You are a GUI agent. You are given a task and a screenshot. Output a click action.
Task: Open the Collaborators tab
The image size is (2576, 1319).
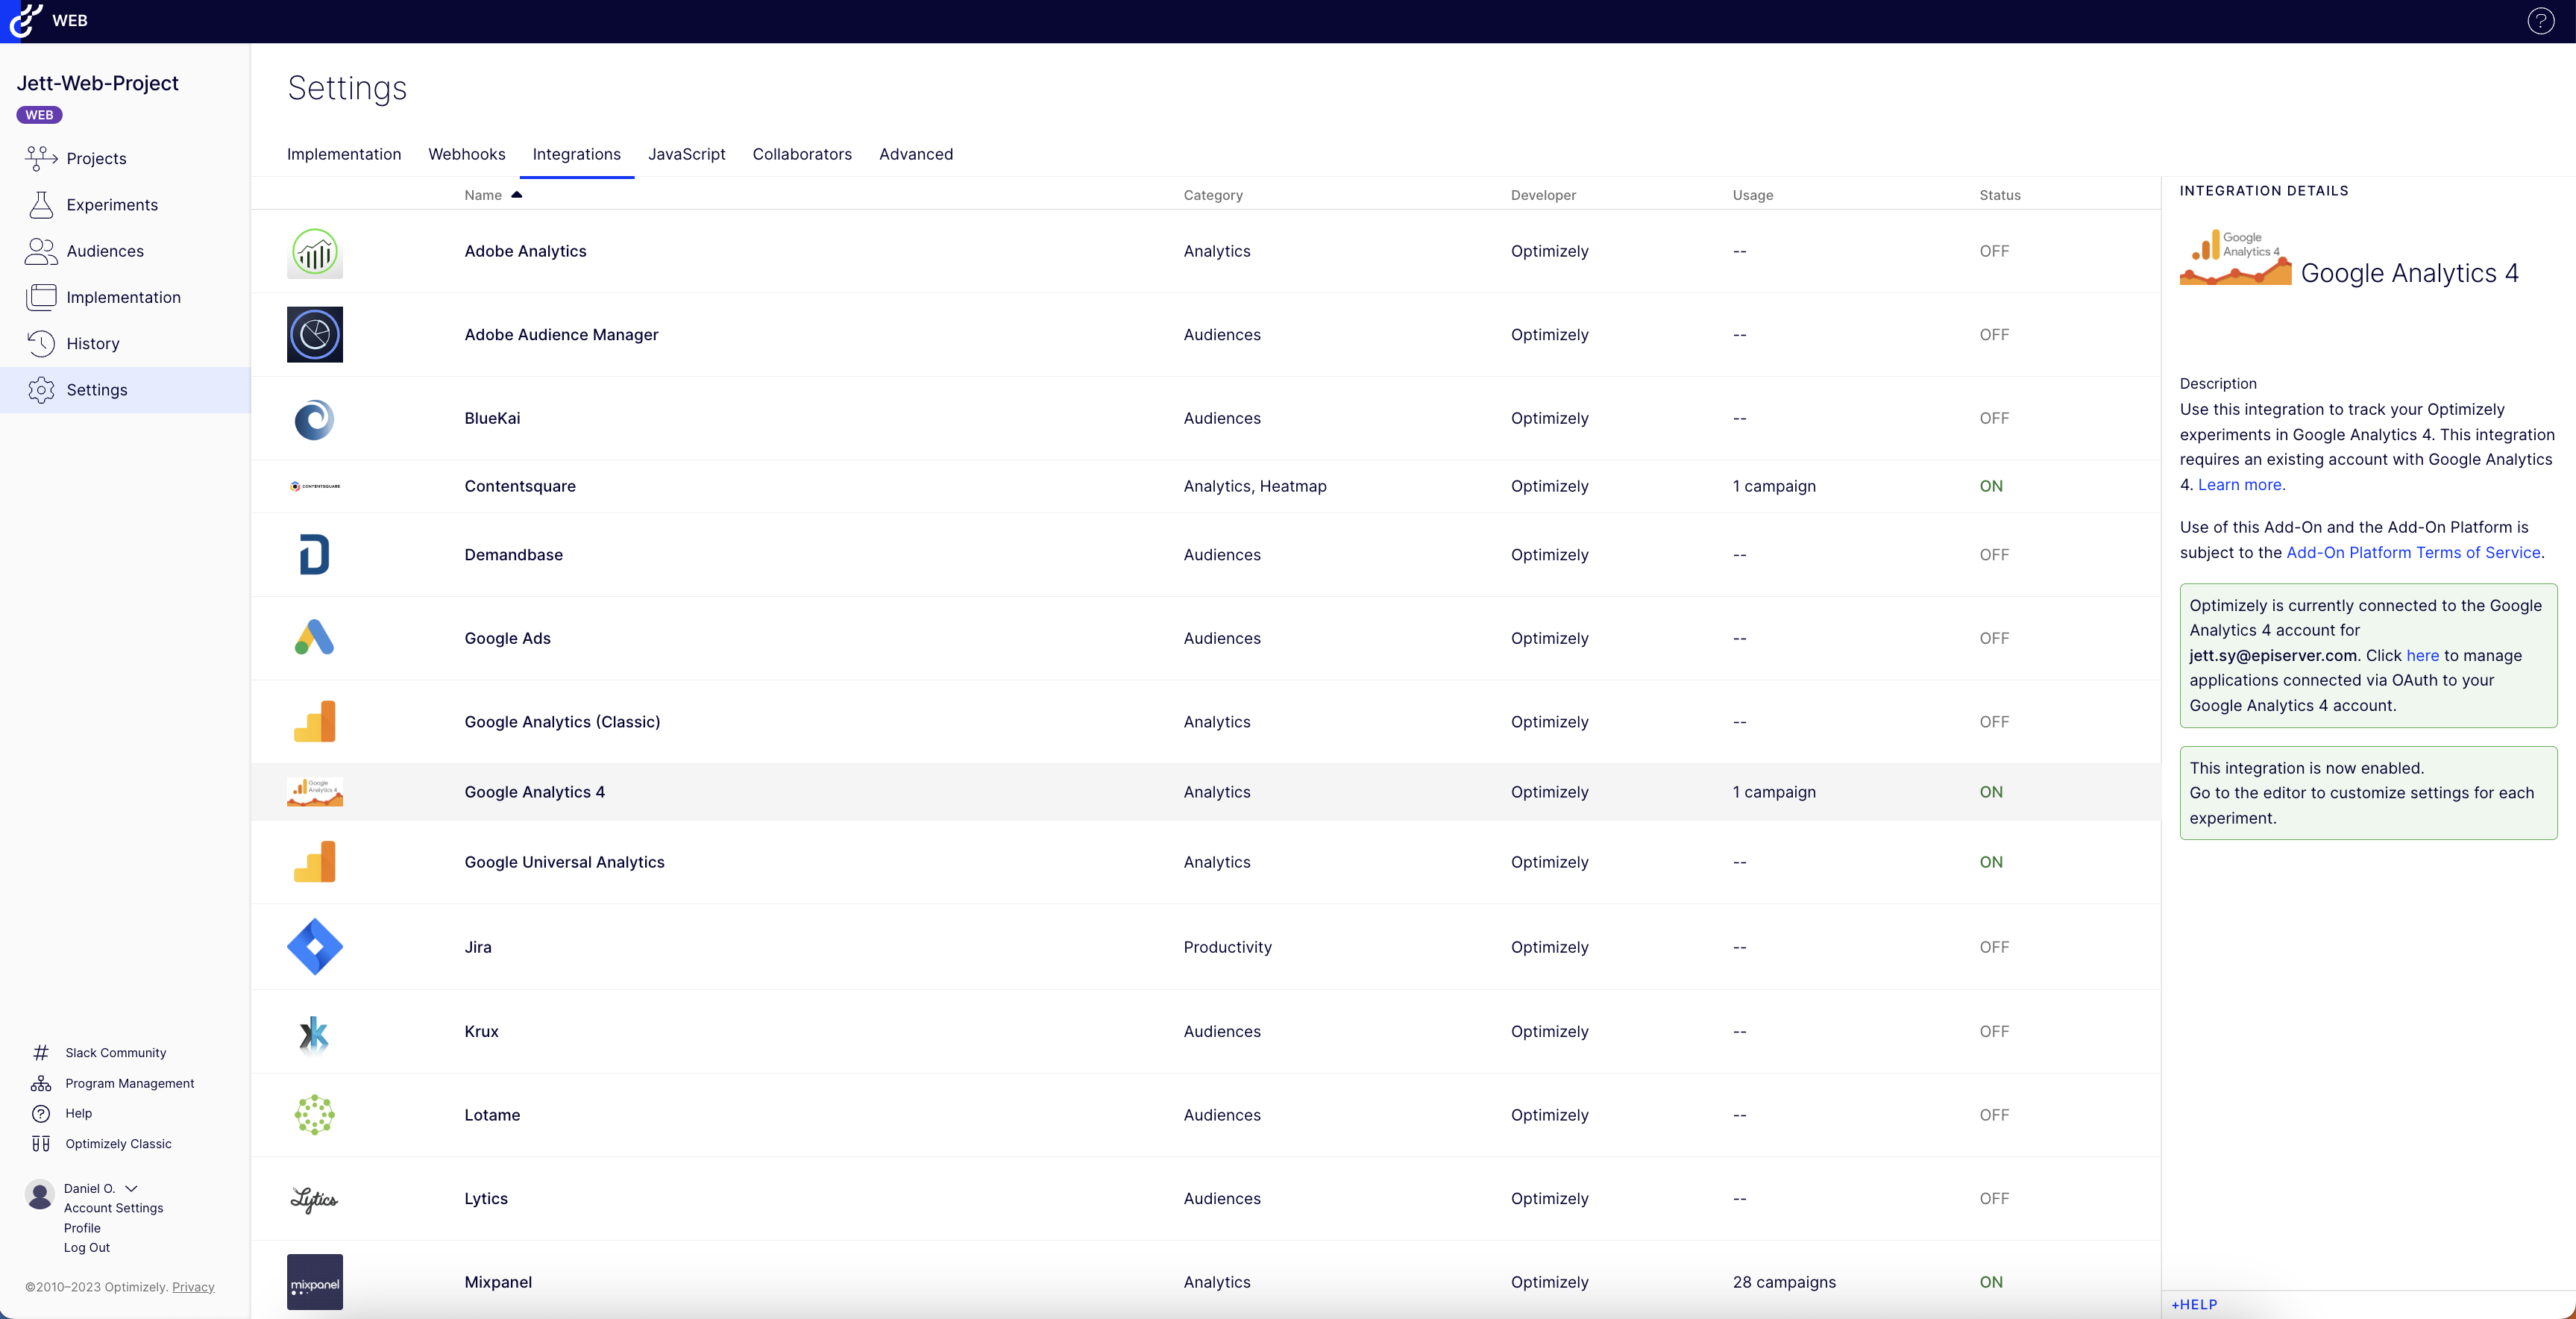point(802,154)
